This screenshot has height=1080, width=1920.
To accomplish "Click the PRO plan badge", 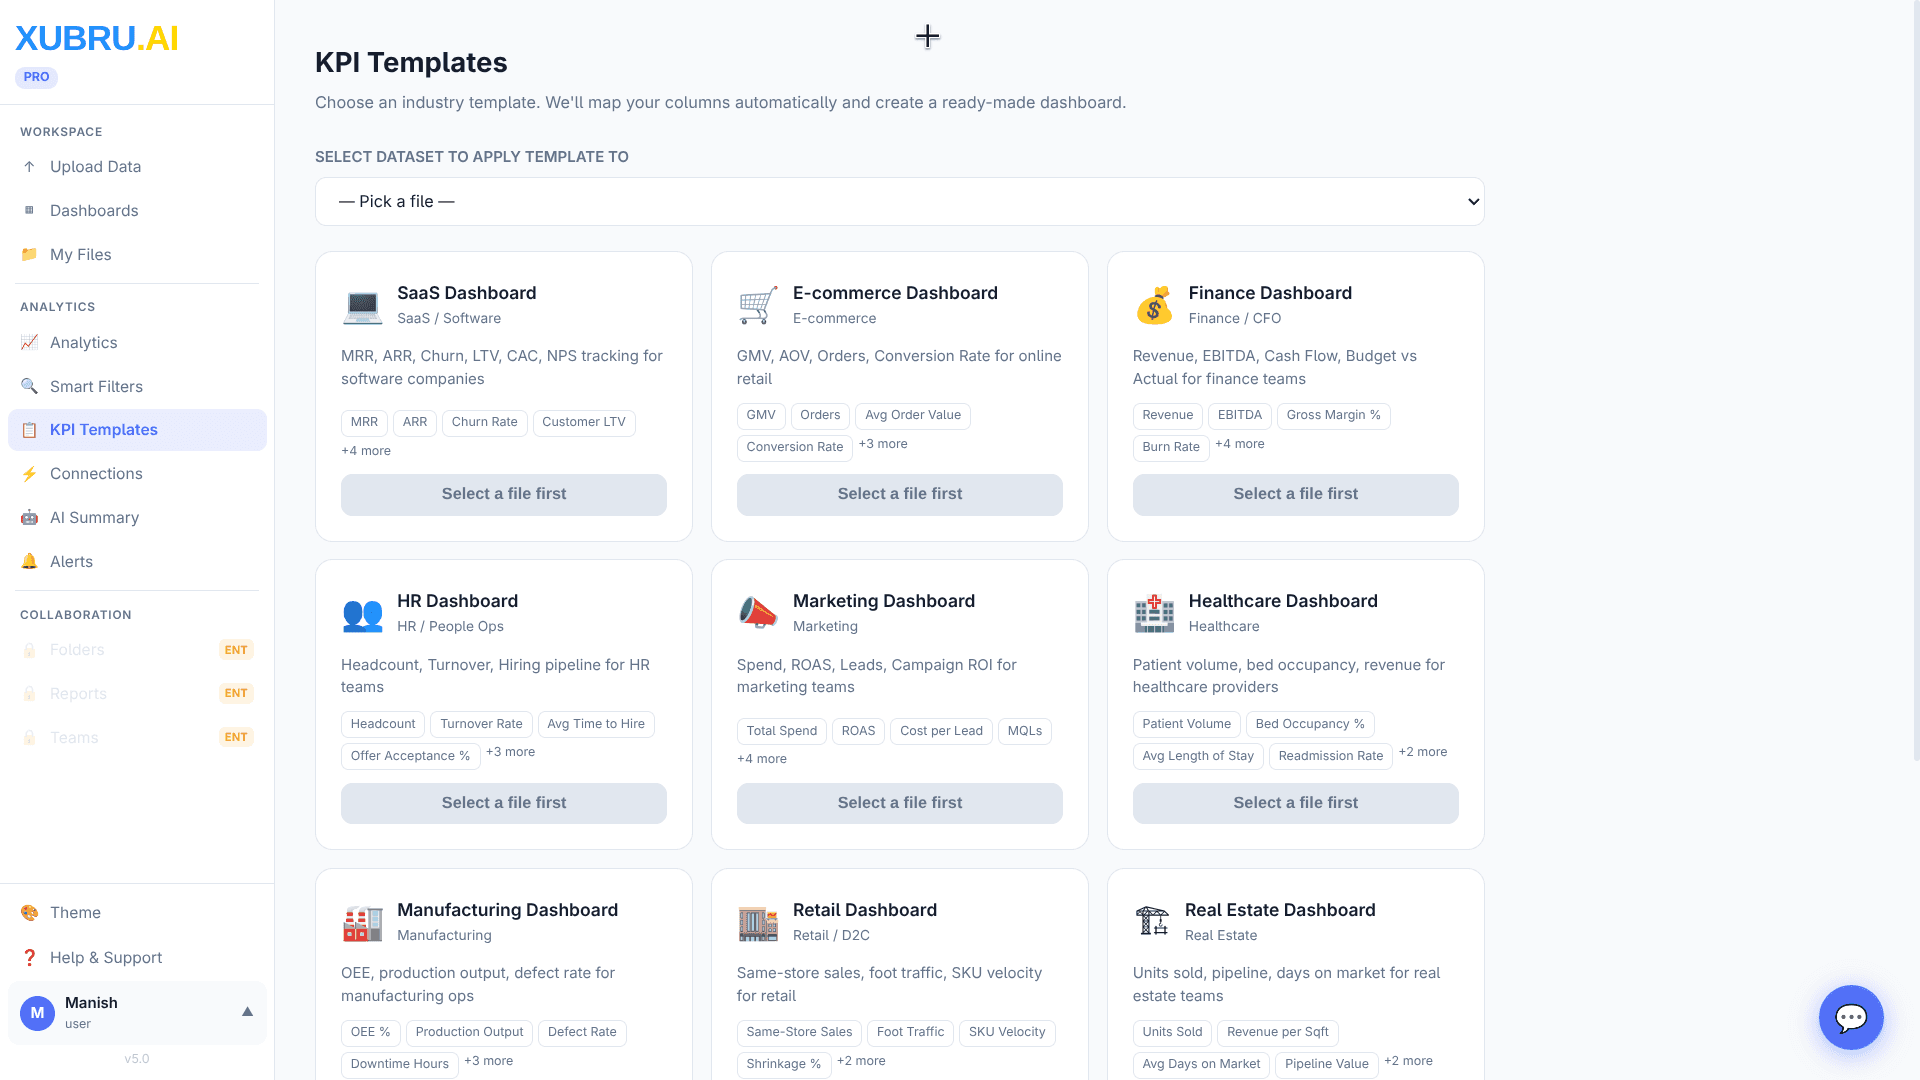I will click(x=36, y=77).
